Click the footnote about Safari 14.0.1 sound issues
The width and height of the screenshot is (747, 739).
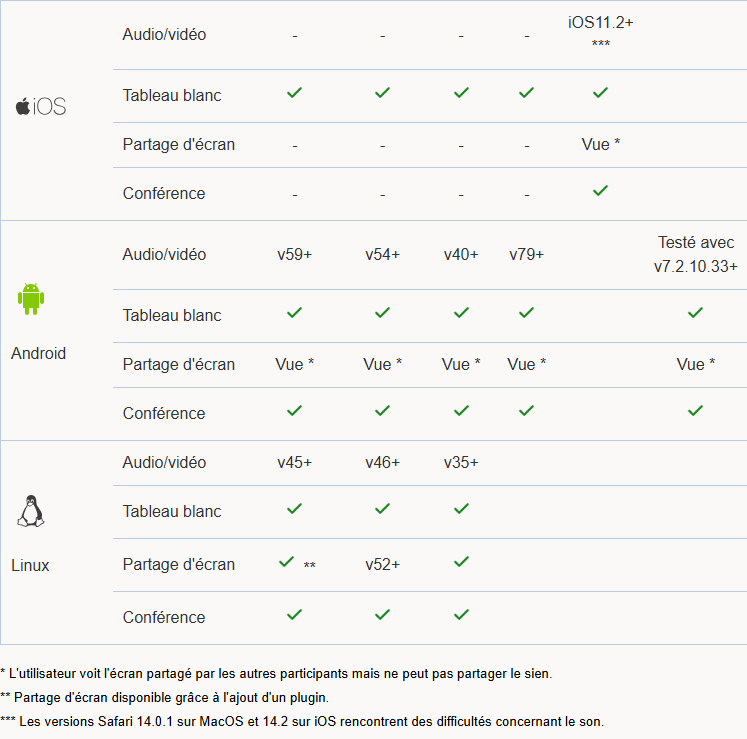tap(302, 721)
